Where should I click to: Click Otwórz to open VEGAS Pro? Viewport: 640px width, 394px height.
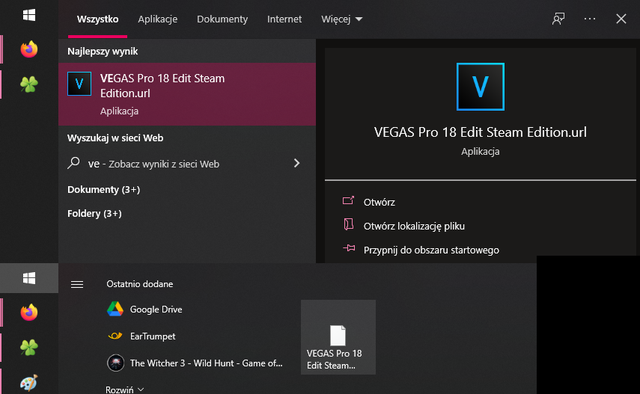(379, 202)
